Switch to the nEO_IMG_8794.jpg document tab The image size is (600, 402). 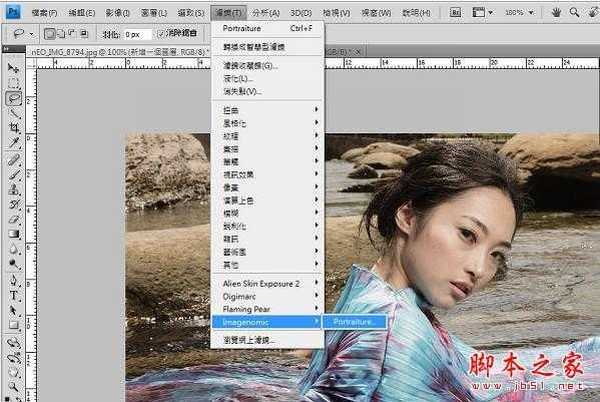100,48
